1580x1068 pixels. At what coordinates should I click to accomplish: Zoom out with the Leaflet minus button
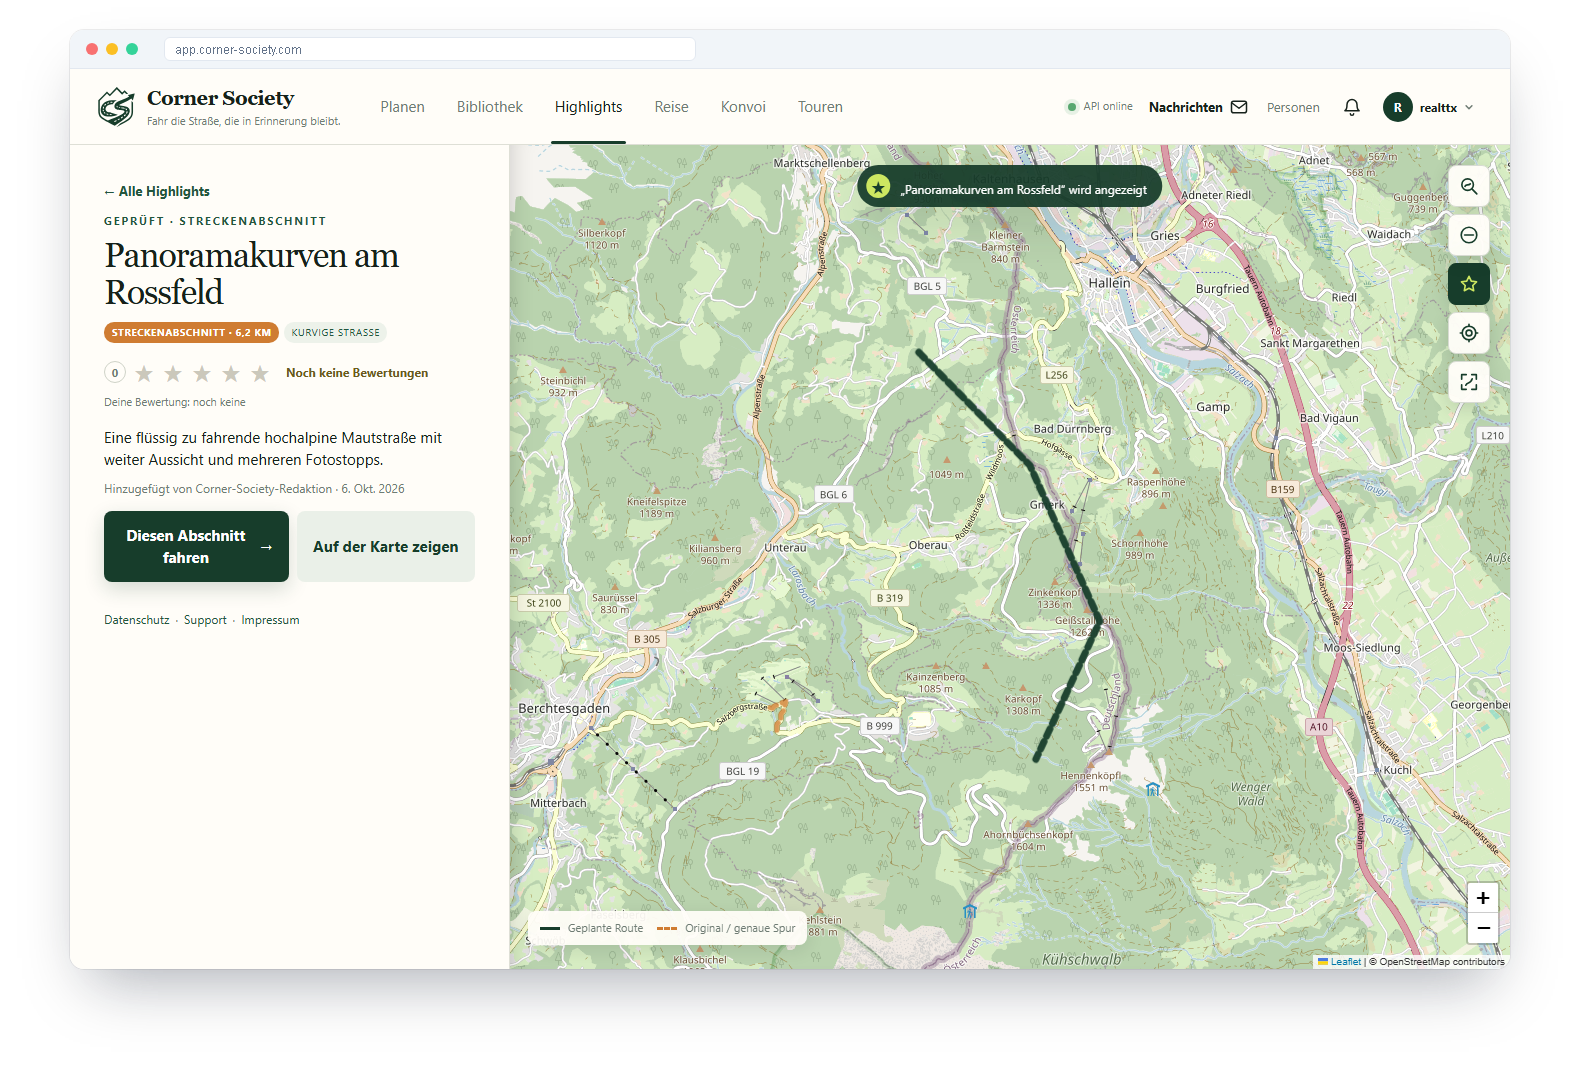click(1483, 928)
